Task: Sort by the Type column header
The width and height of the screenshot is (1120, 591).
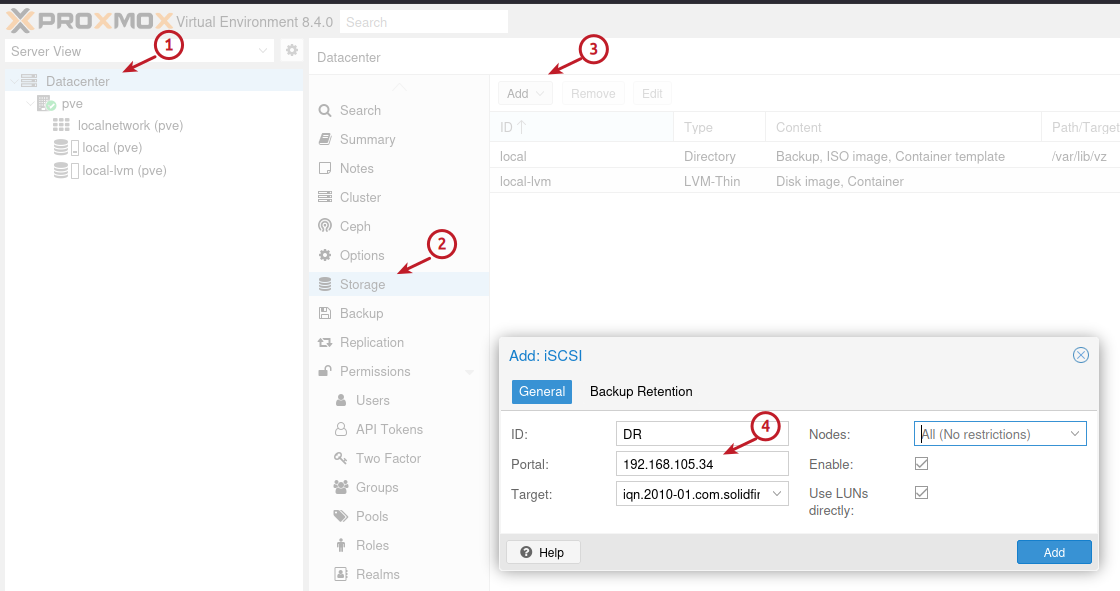Action: [x=719, y=127]
